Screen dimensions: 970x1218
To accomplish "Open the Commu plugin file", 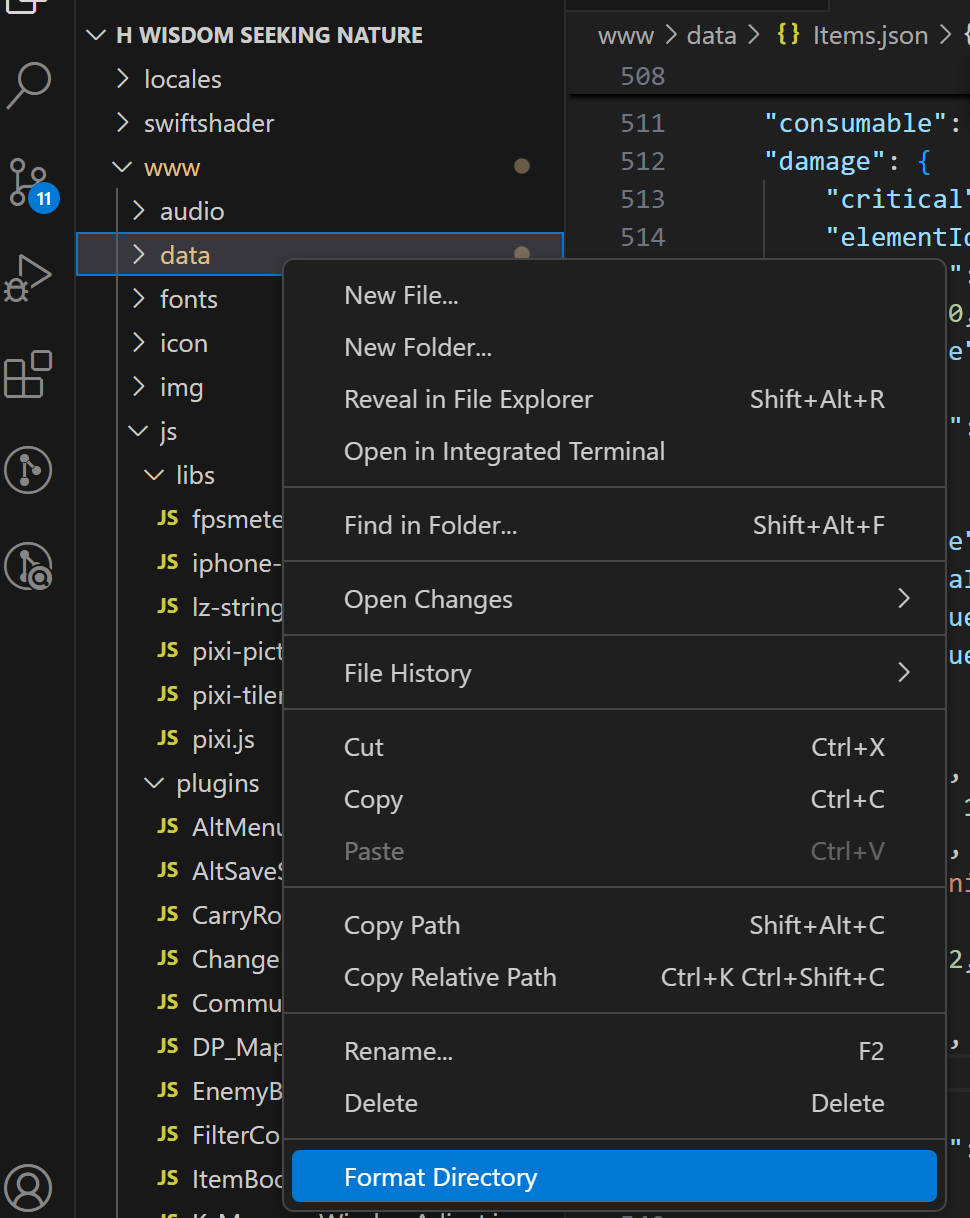I will coord(238,1003).
